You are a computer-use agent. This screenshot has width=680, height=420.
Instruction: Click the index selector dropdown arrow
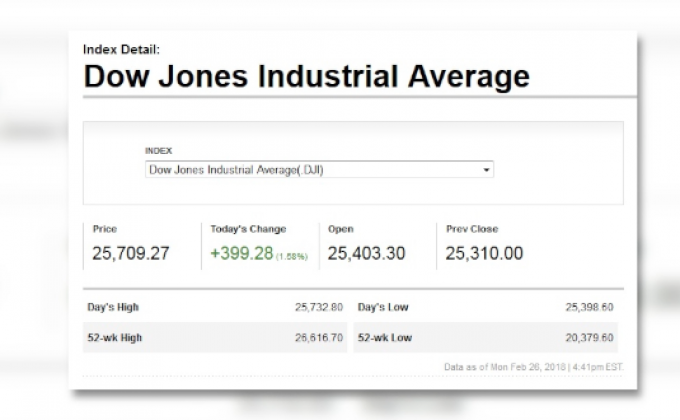pyautogui.click(x=487, y=171)
